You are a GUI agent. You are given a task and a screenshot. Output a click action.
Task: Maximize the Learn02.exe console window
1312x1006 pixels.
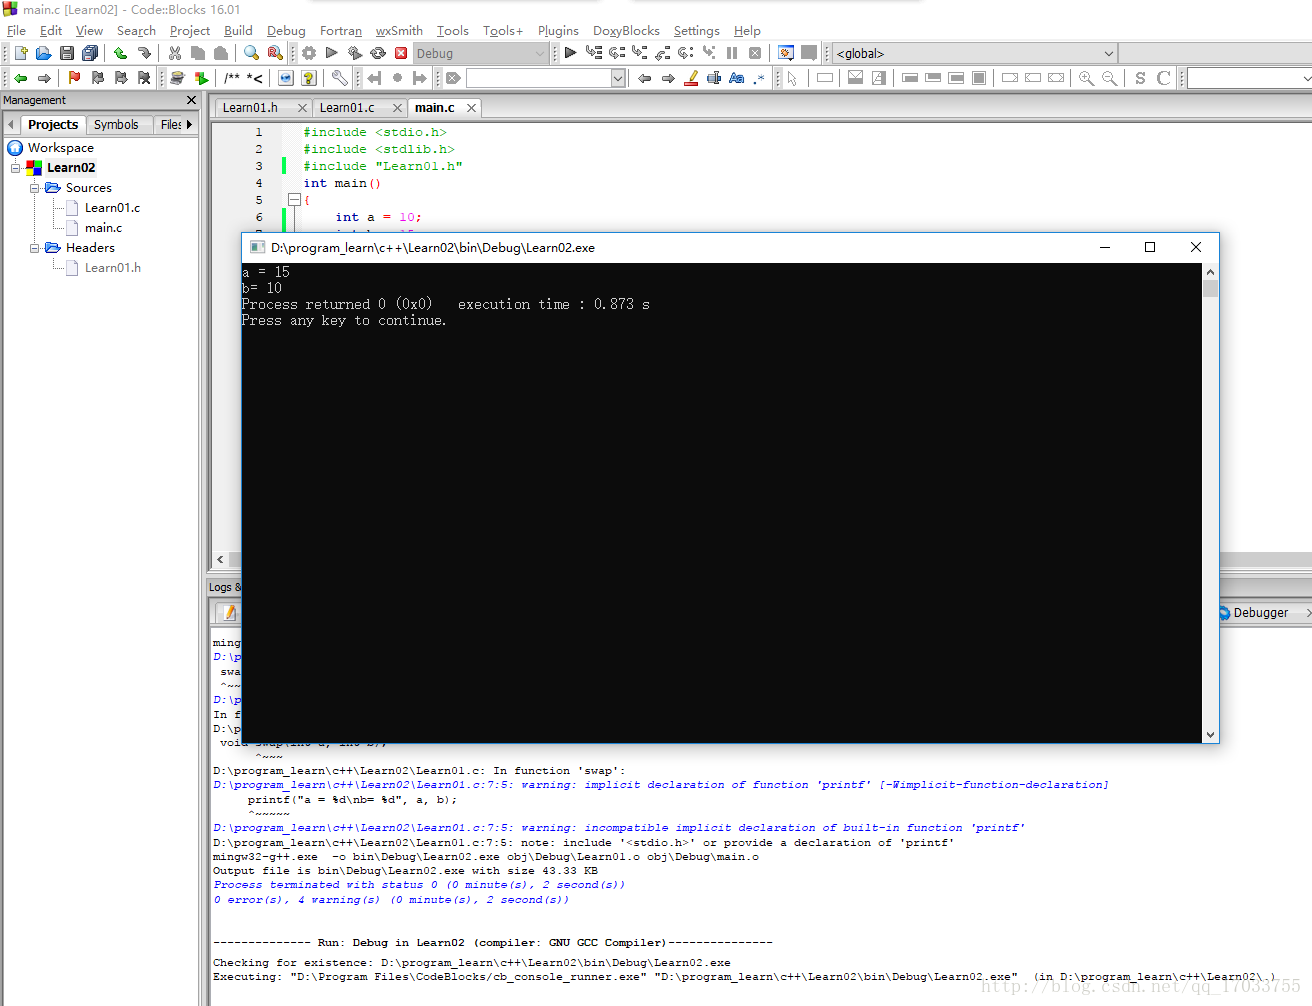tap(1150, 247)
